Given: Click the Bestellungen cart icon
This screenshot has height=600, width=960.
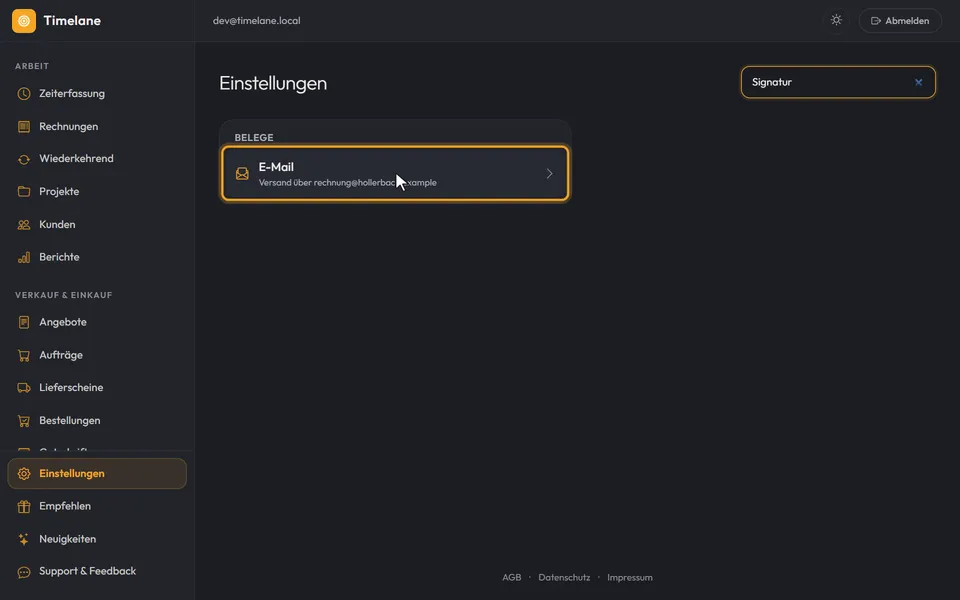Looking at the screenshot, I should (24, 421).
